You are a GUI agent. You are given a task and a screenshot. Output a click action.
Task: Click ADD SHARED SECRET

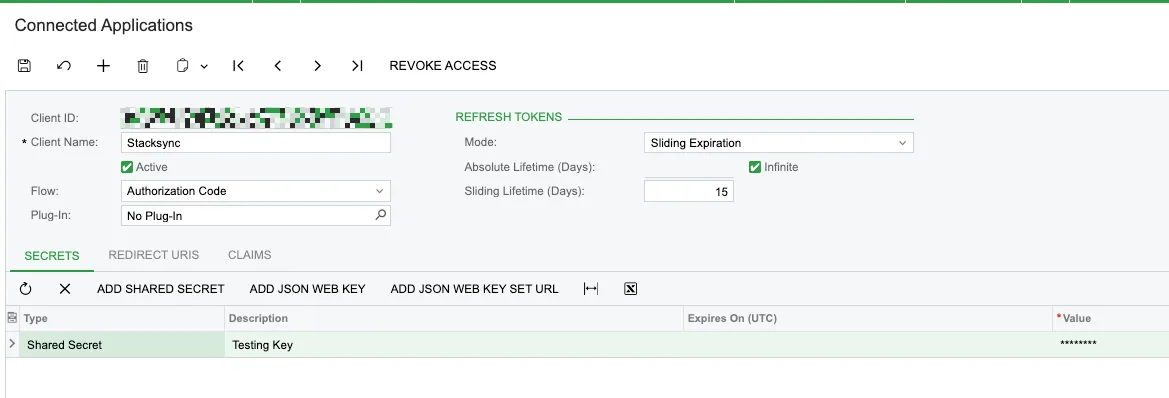(x=160, y=288)
